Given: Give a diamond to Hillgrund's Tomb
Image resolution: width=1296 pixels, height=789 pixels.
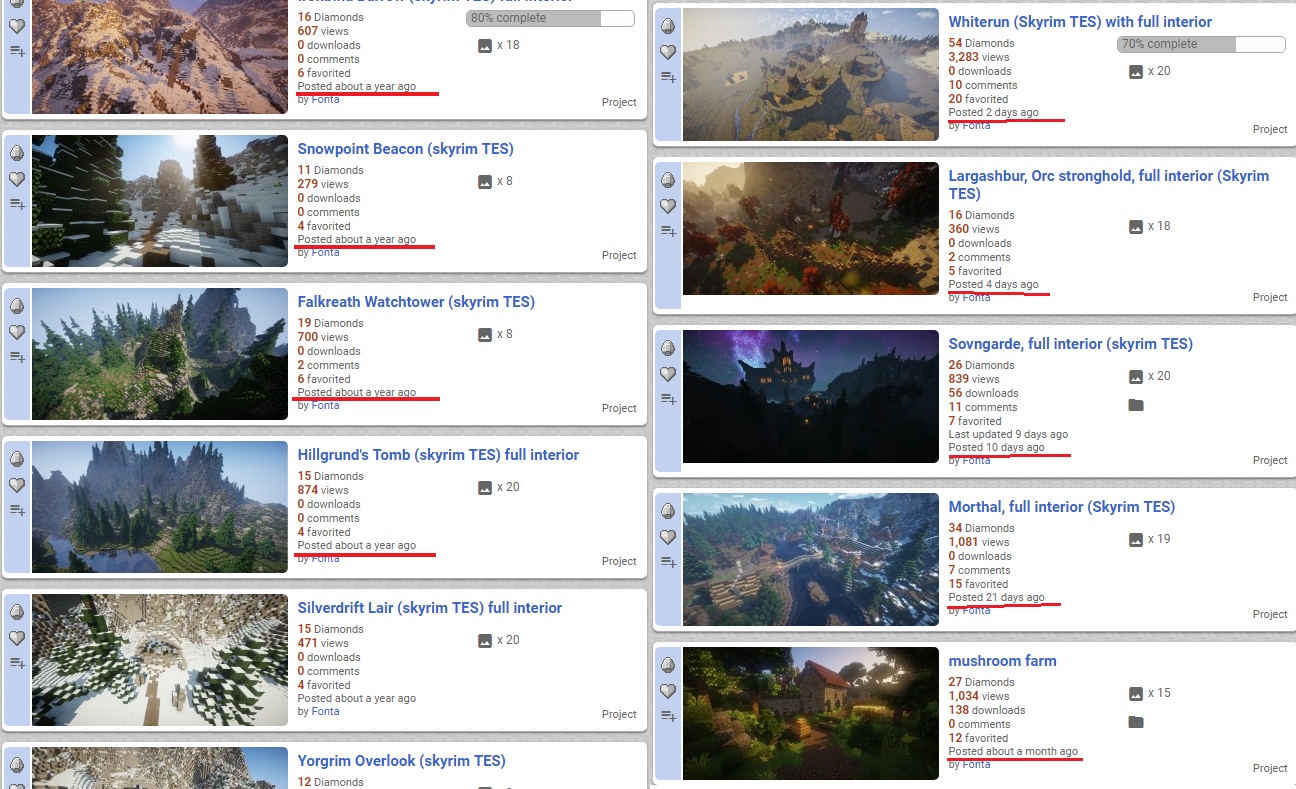Looking at the screenshot, I should click(x=17, y=460).
